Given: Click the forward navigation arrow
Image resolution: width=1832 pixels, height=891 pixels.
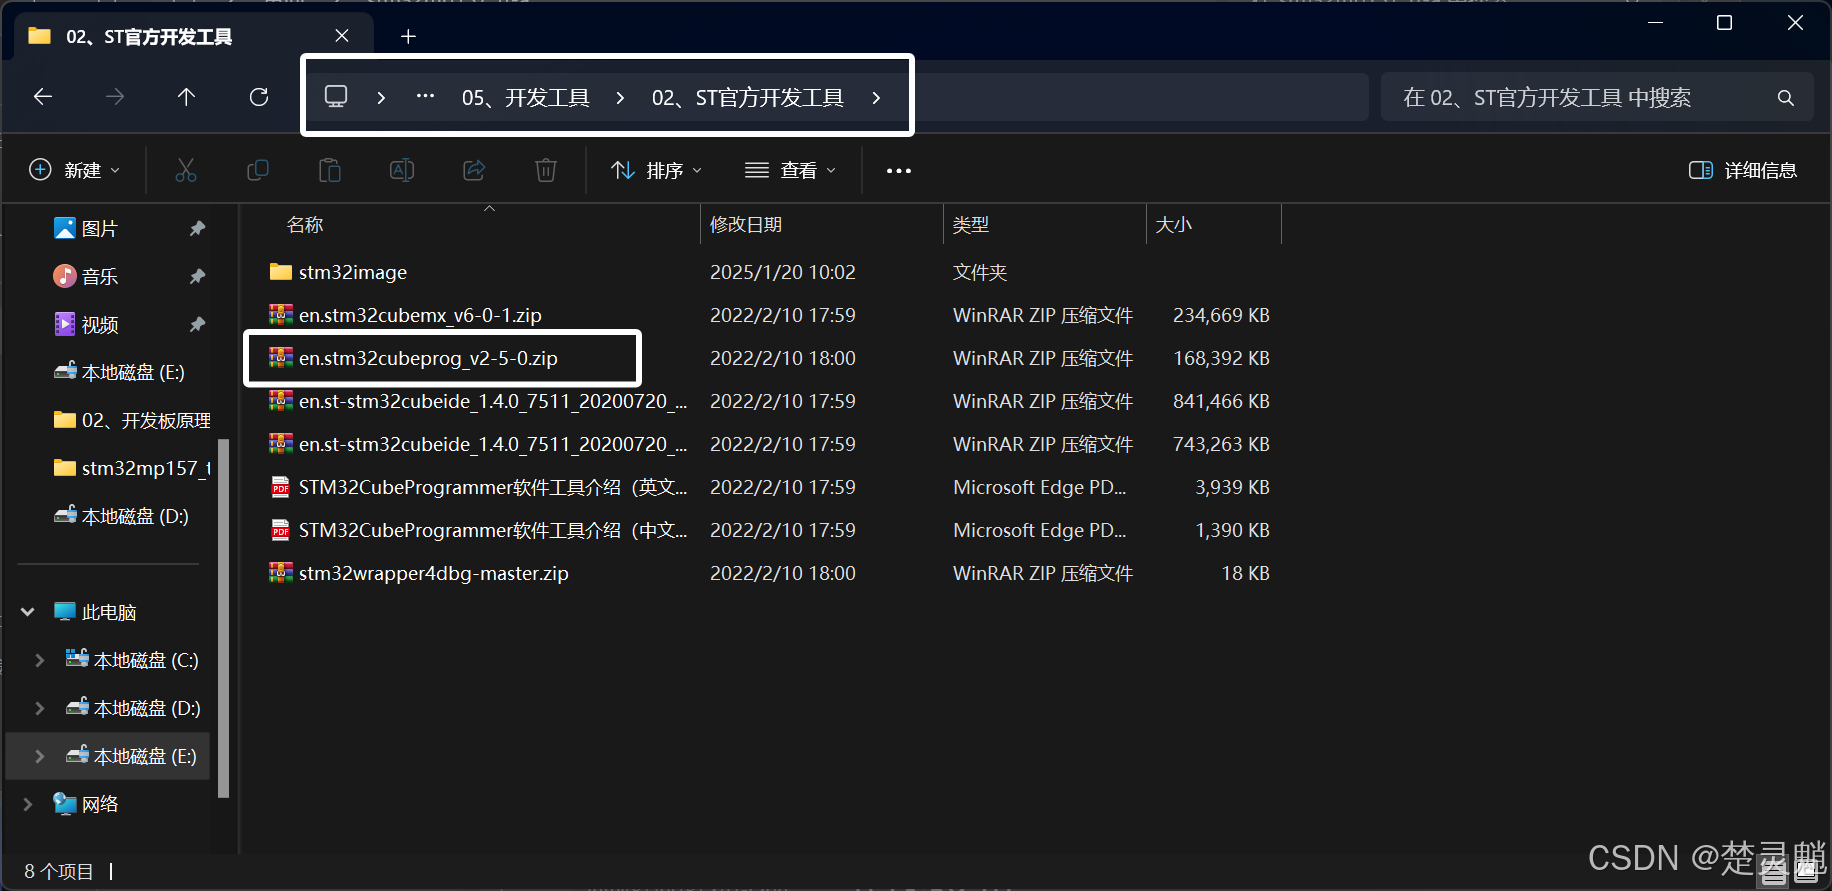Looking at the screenshot, I should click(115, 97).
